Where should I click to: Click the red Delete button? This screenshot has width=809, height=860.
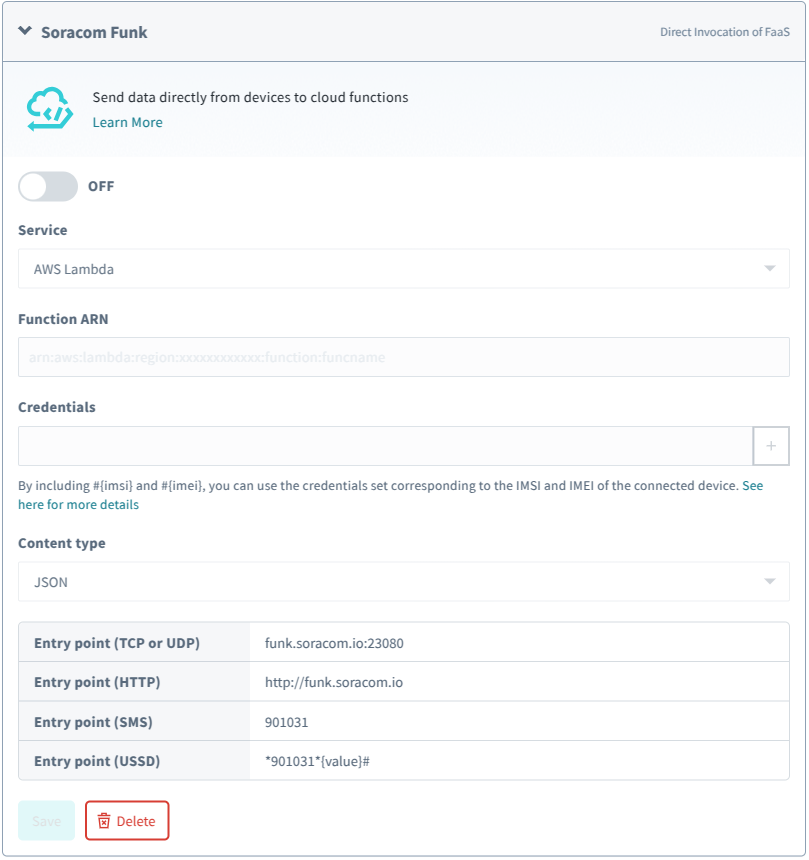coord(127,821)
